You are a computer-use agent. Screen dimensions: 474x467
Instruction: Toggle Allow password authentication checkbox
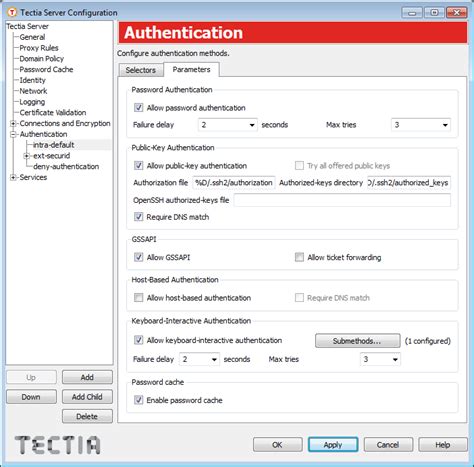point(138,108)
